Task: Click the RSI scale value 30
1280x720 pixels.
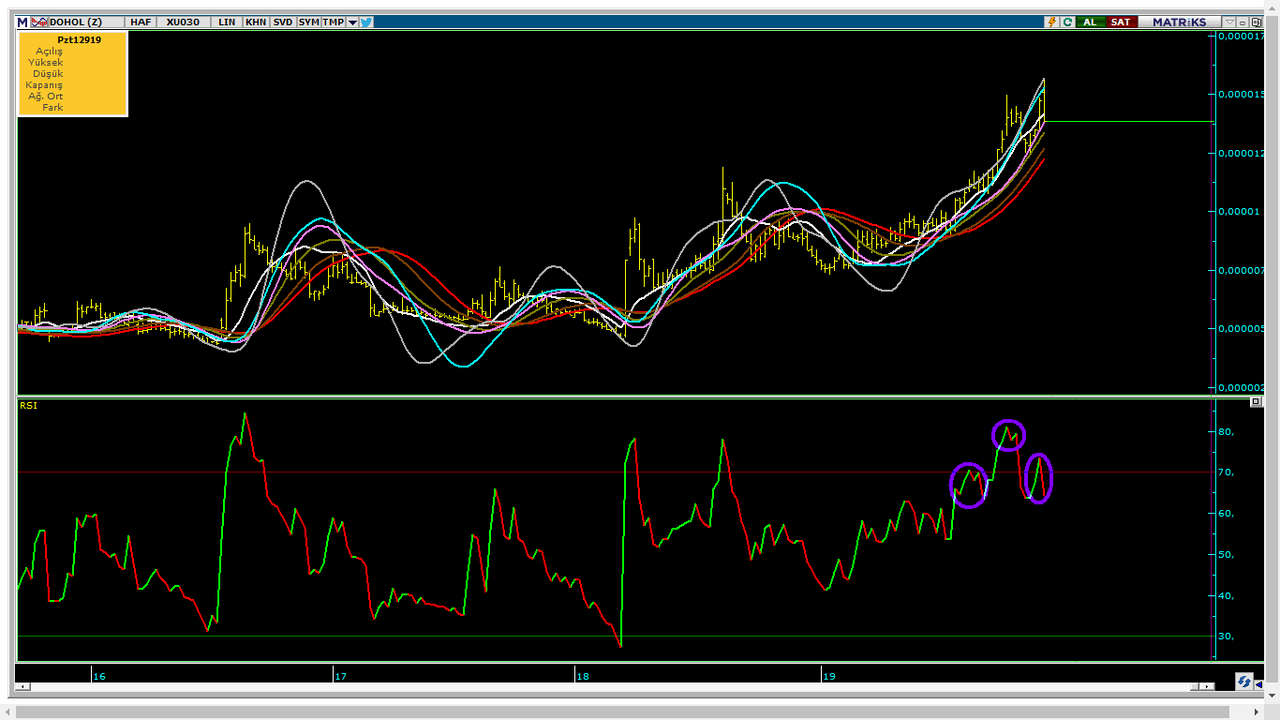Action: pyautogui.click(x=1226, y=636)
